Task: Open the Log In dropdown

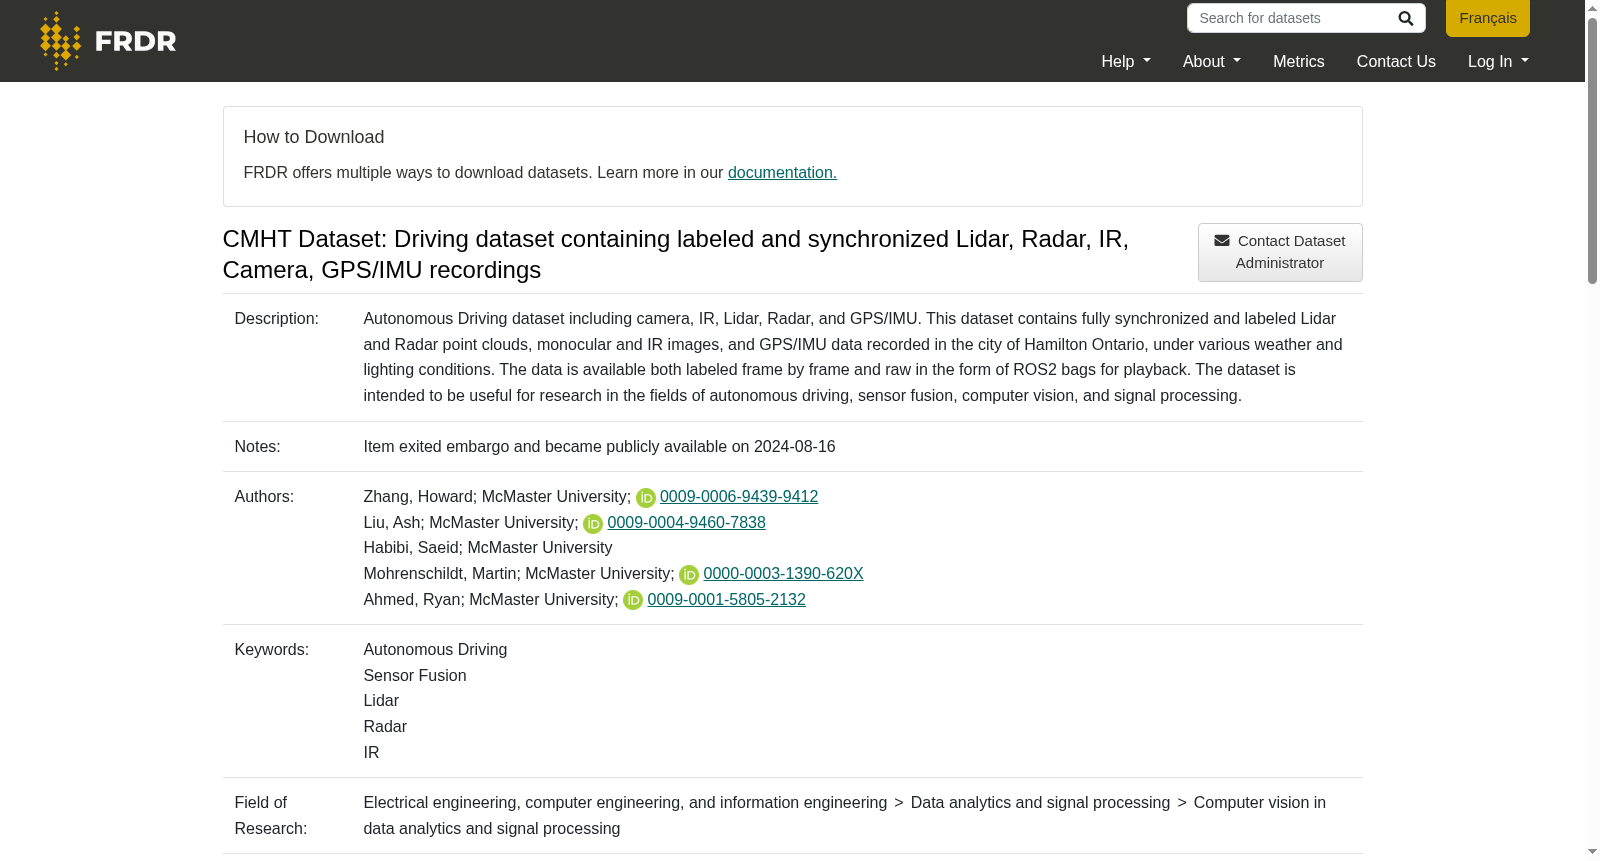Action: [x=1498, y=61]
